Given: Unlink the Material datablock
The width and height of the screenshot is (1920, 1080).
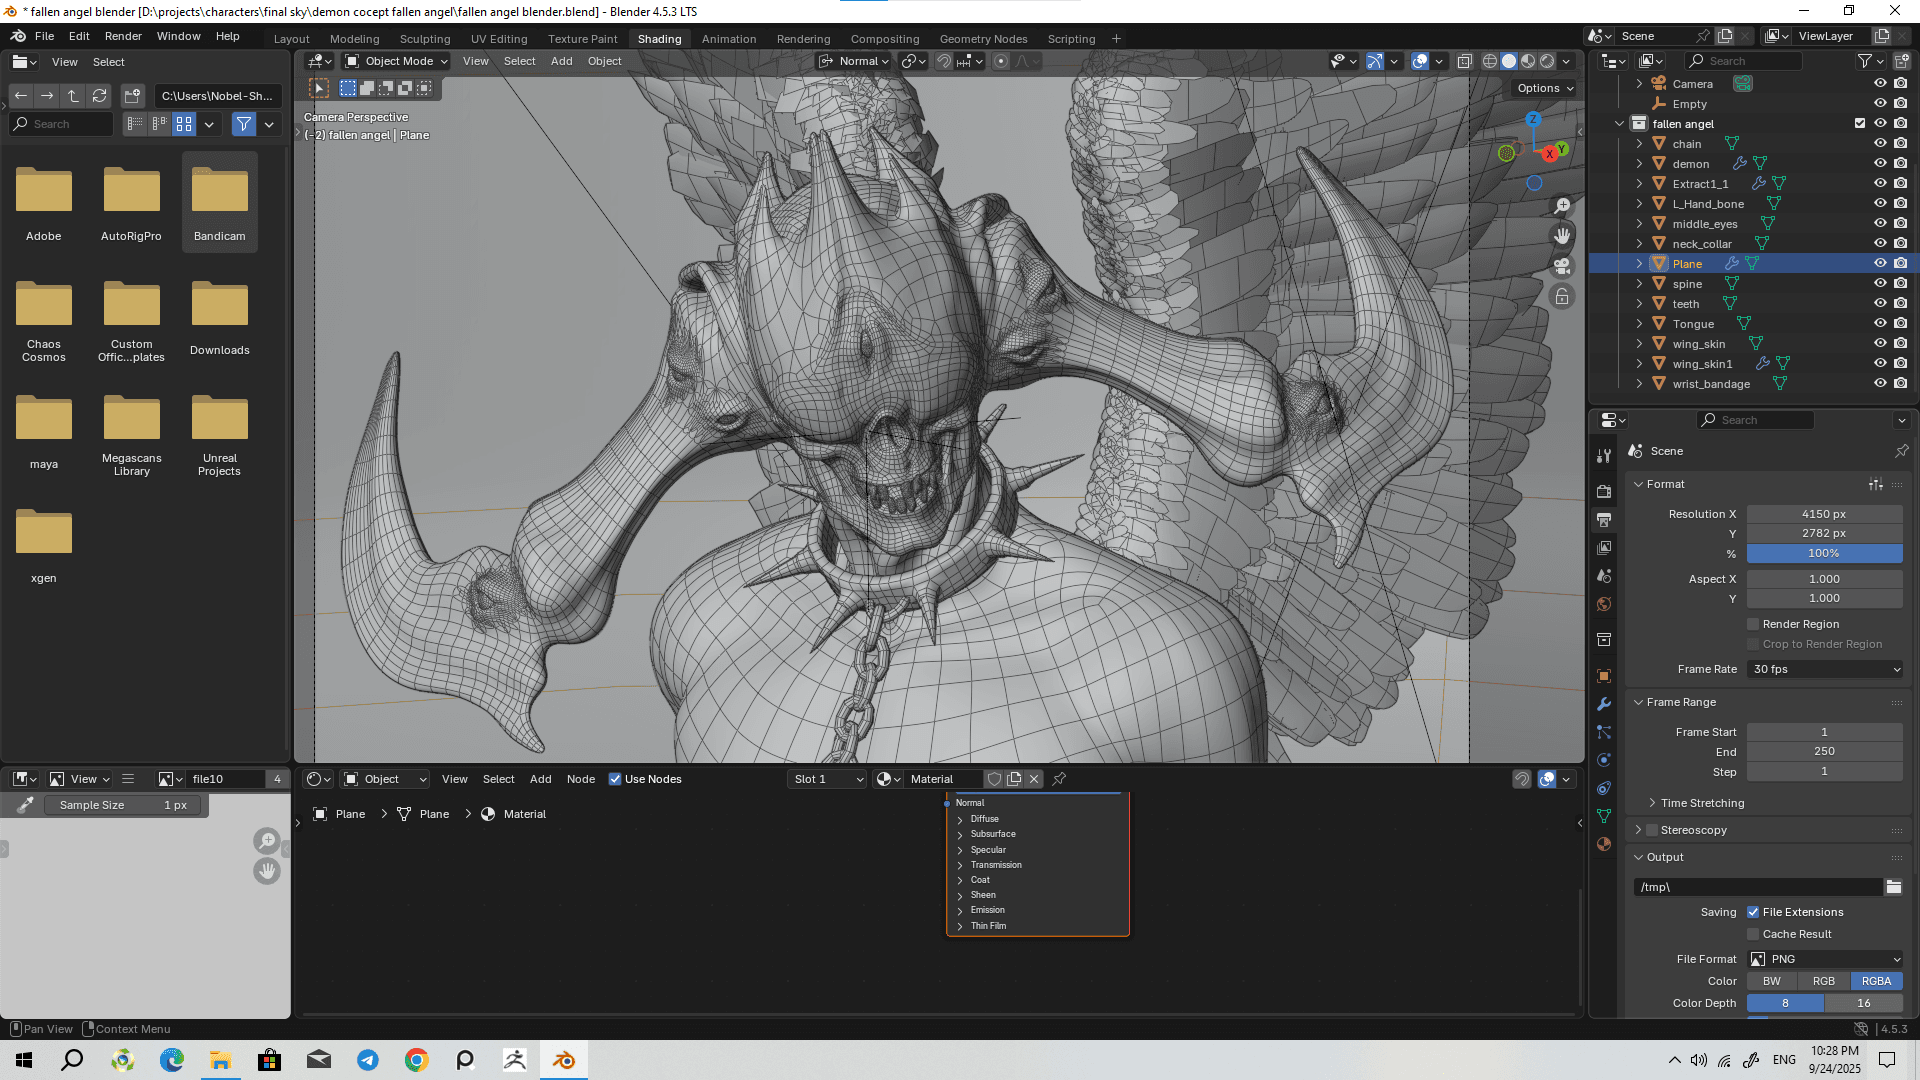Looking at the screenshot, I should (x=1034, y=779).
